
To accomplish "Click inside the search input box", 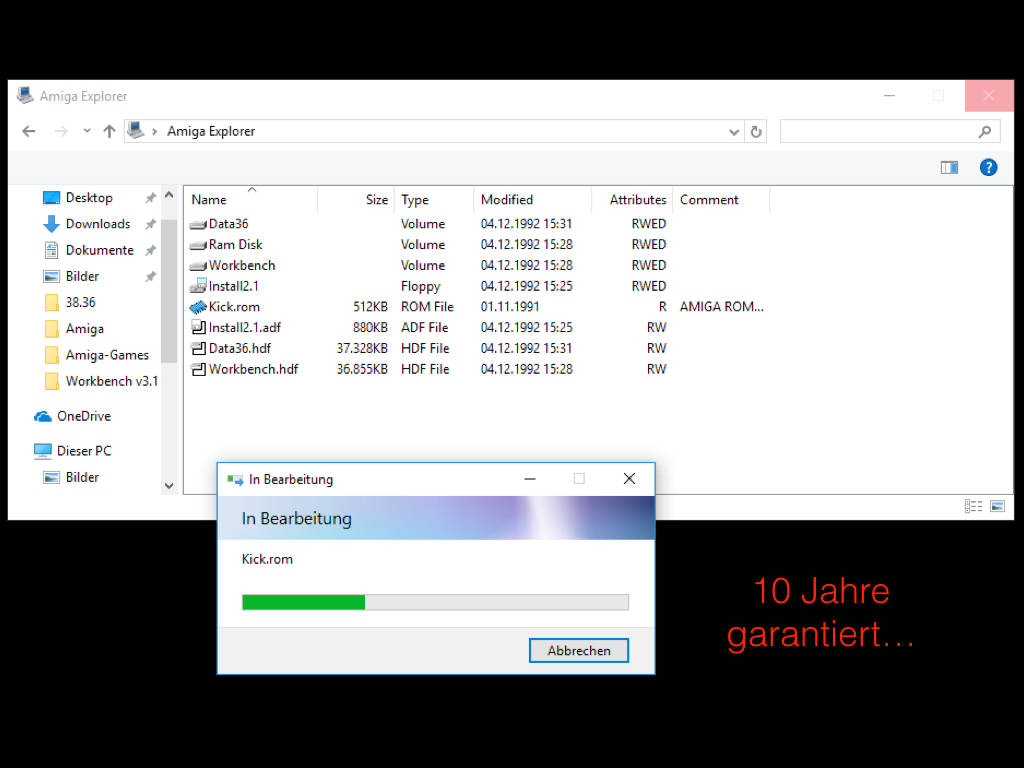I will coord(877,132).
